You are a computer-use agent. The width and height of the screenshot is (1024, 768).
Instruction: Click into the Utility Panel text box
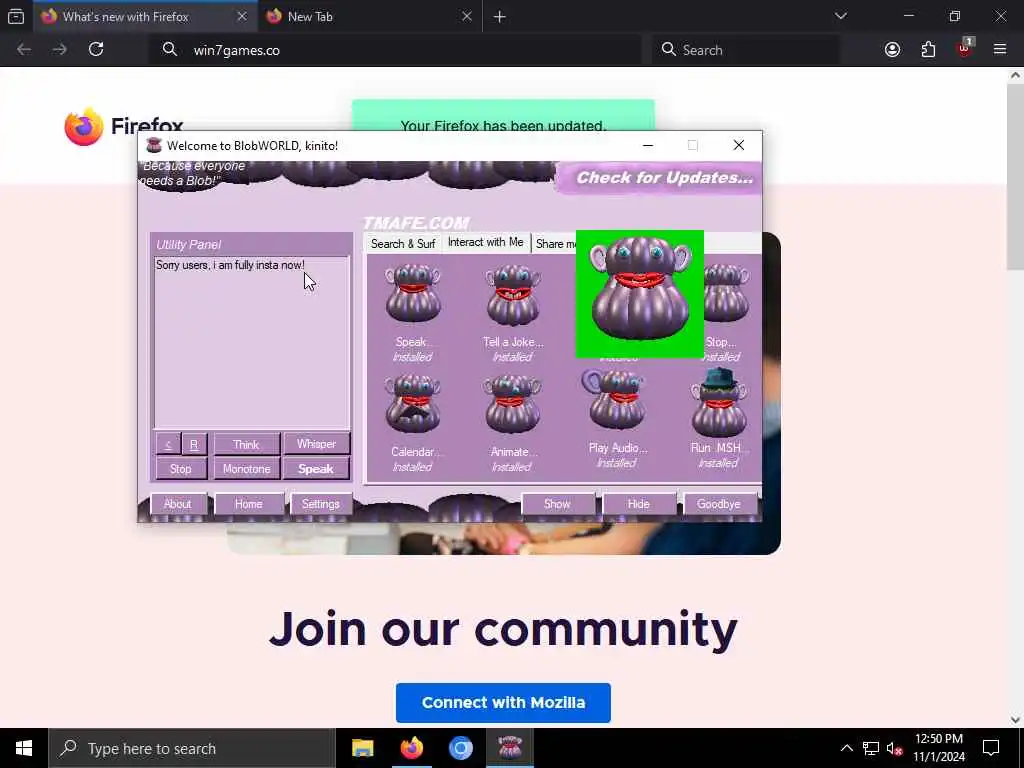[x=251, y=342]
